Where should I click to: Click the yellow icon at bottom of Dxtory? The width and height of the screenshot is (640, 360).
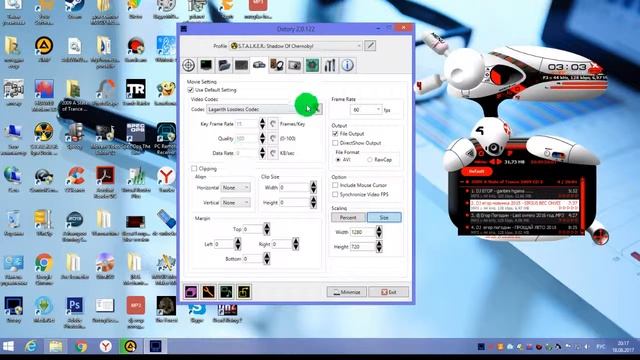point(244,292)
